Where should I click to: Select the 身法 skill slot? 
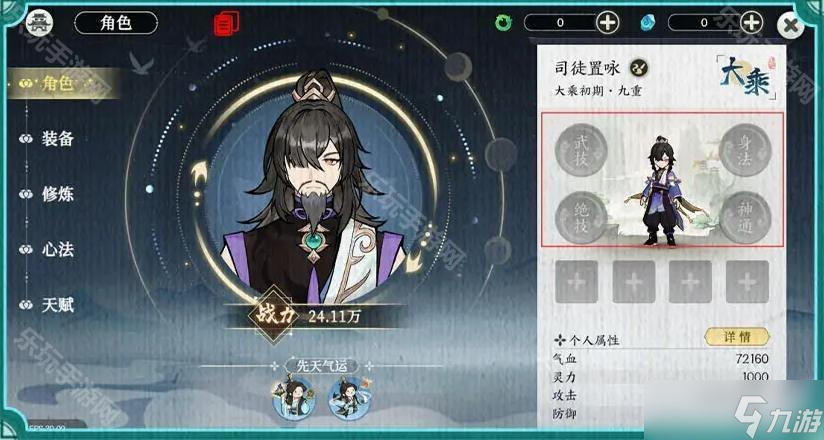click(745, 150)
